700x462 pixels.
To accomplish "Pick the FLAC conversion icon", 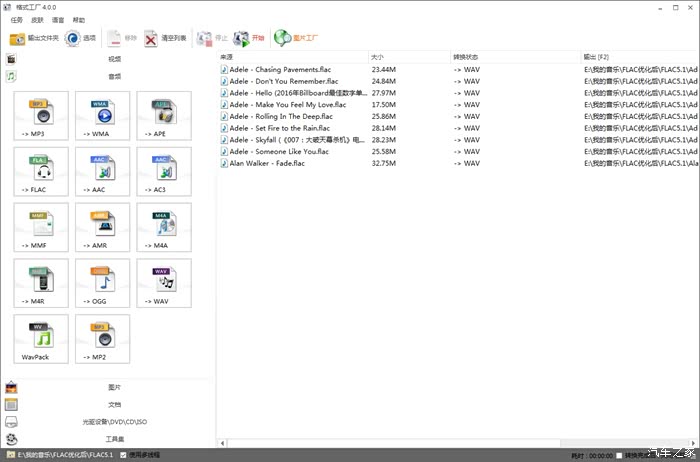I will pos(42,172).
